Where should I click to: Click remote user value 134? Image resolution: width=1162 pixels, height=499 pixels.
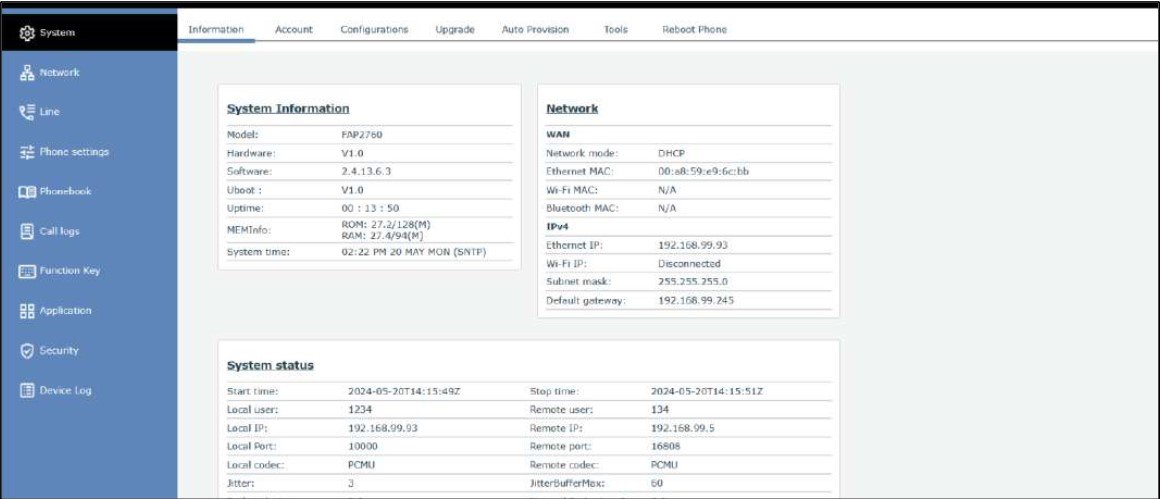[x=660, y=409]
